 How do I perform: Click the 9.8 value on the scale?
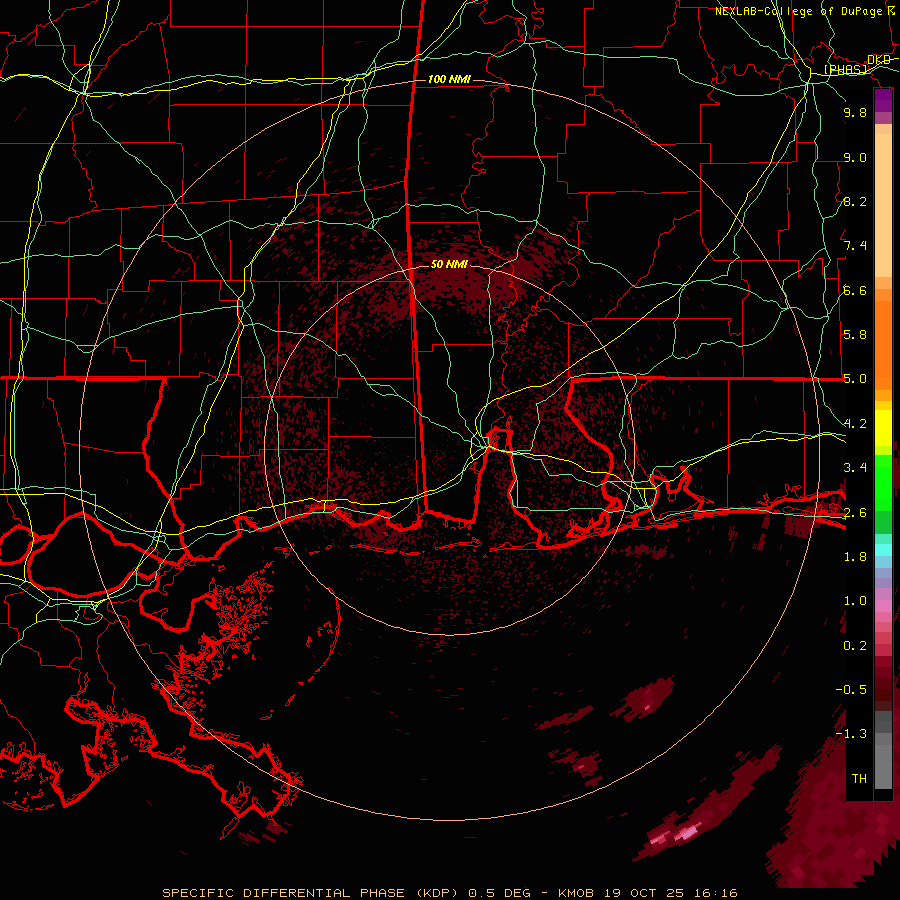tap(855, 112)
